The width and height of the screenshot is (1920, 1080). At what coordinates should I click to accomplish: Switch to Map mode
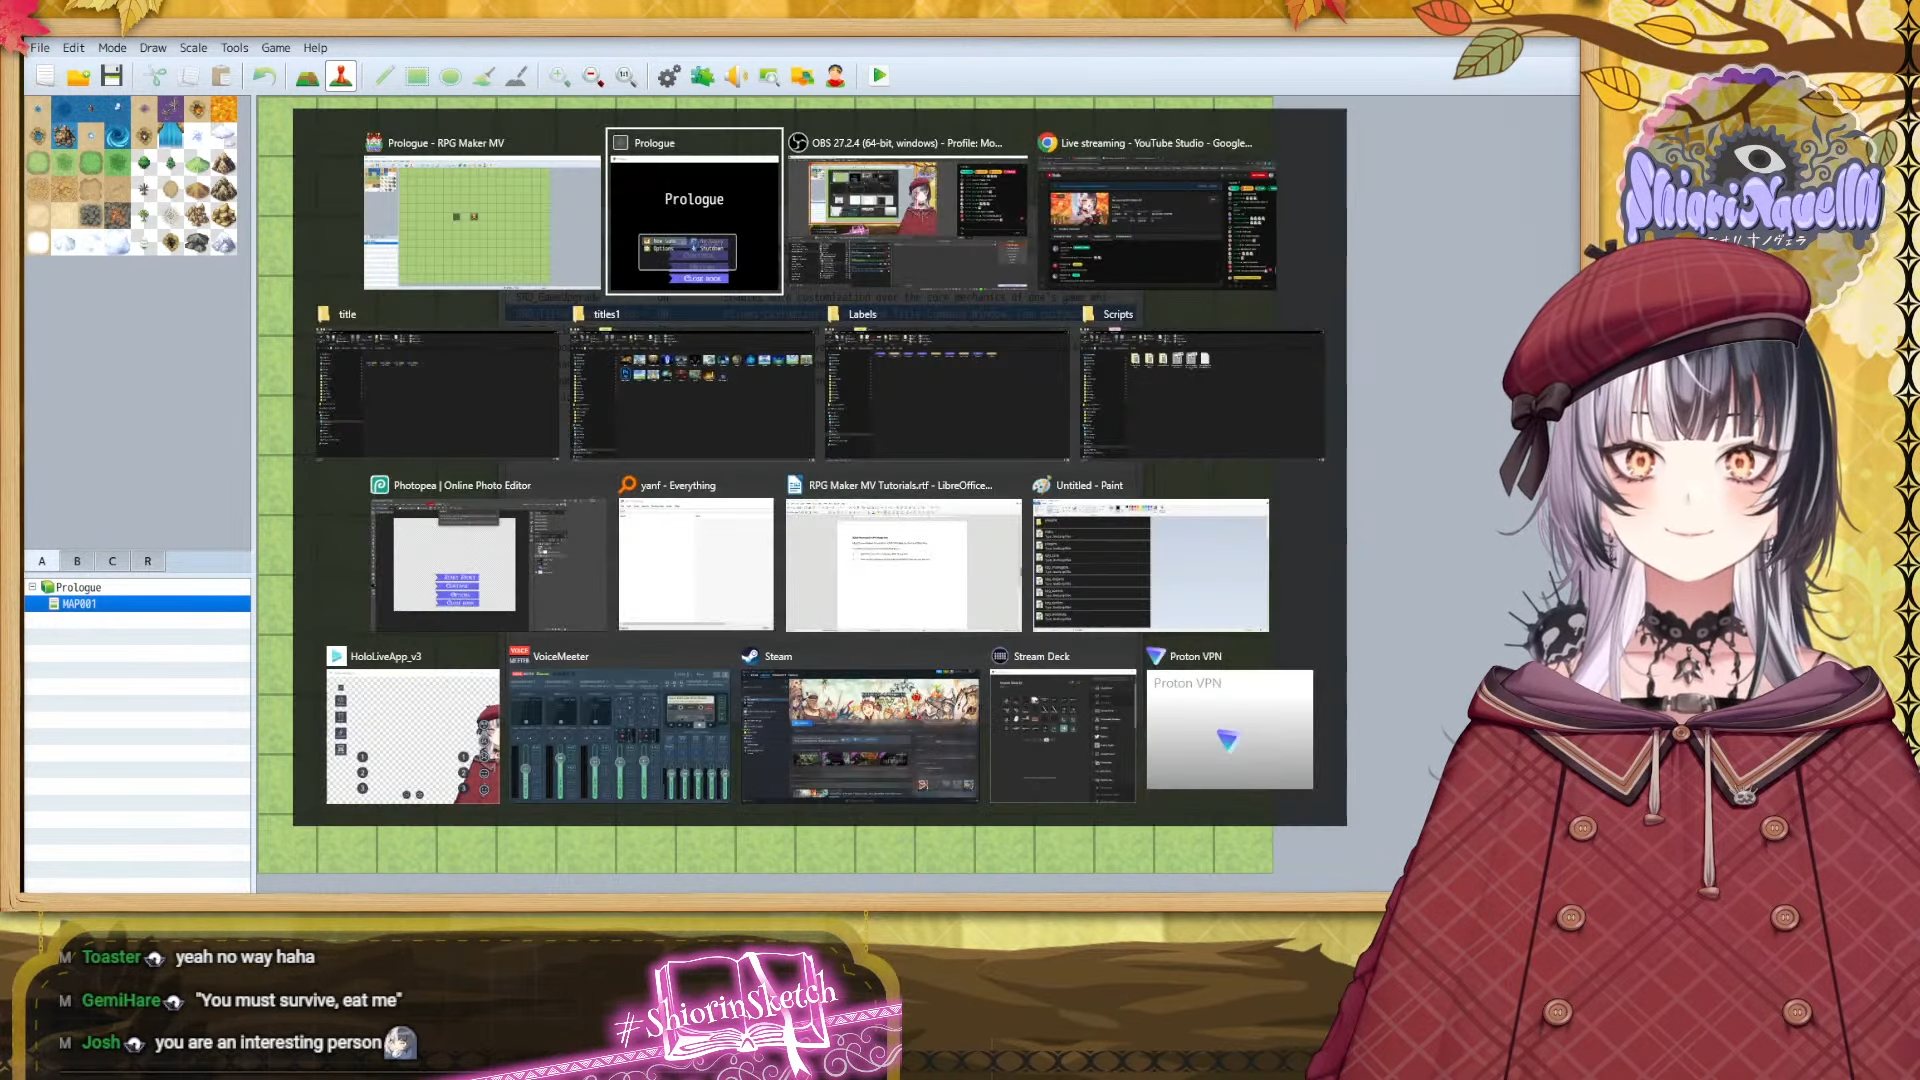point(307,76)
